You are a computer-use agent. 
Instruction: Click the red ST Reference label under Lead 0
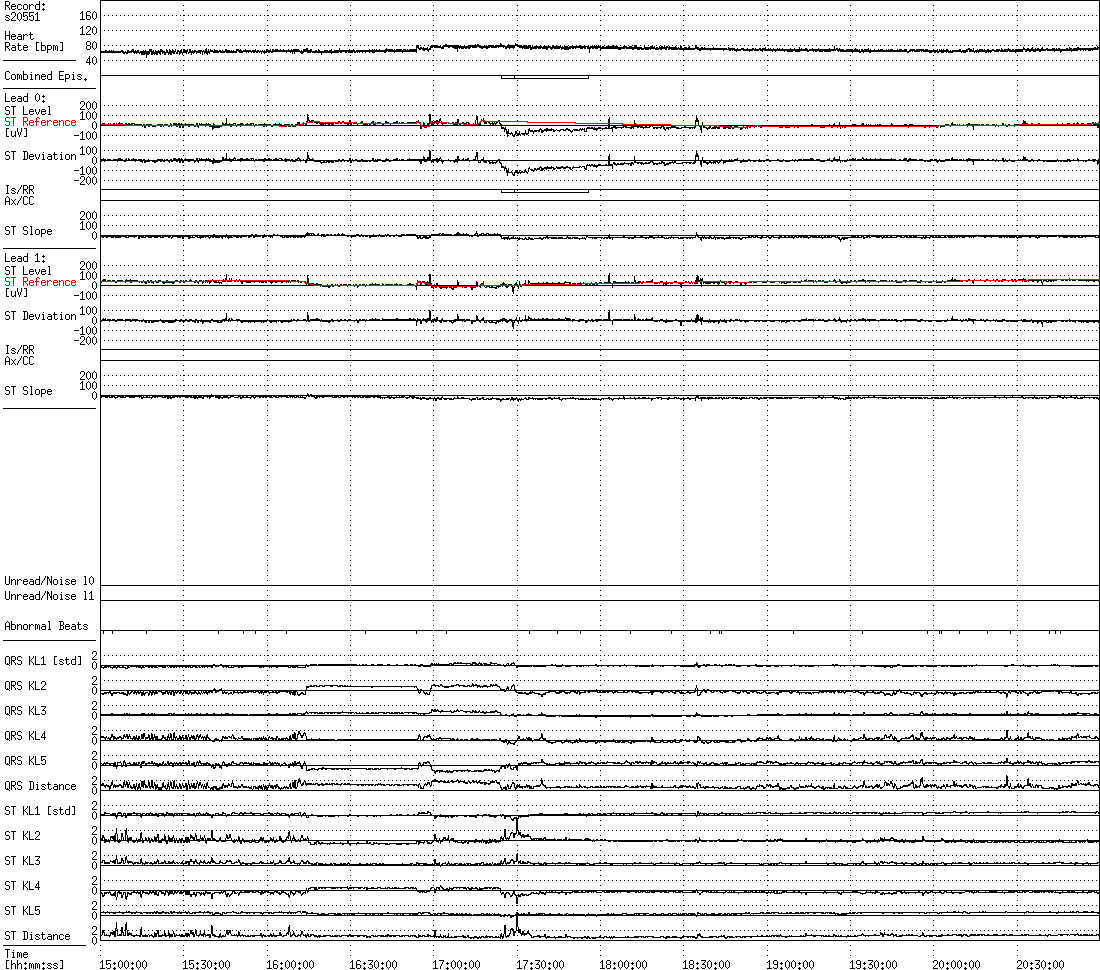coord(40,122)
